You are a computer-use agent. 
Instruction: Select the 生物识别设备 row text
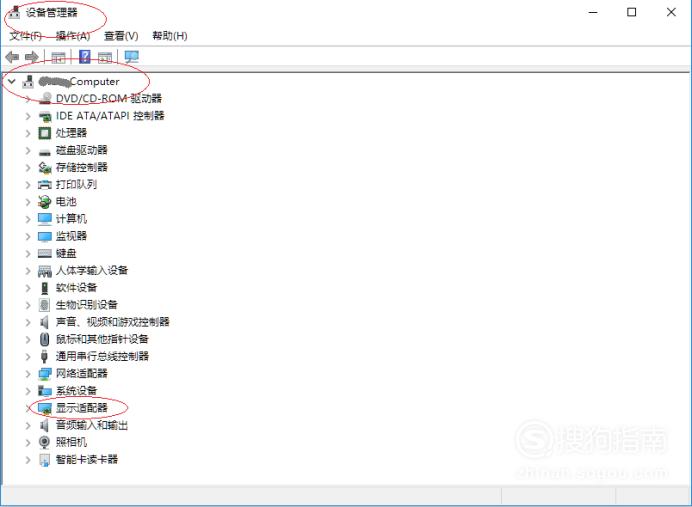pos(86,305)
